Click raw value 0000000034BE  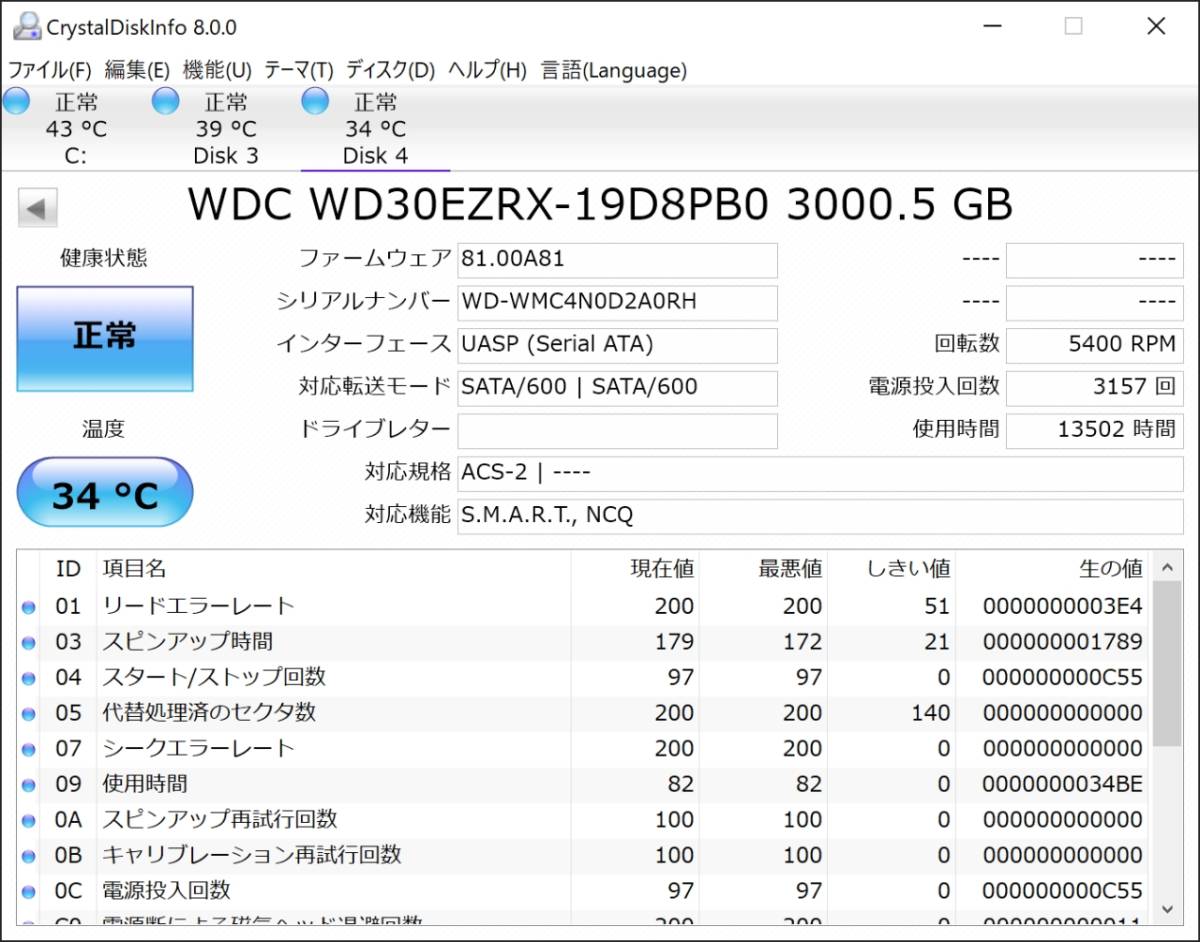1062,785
